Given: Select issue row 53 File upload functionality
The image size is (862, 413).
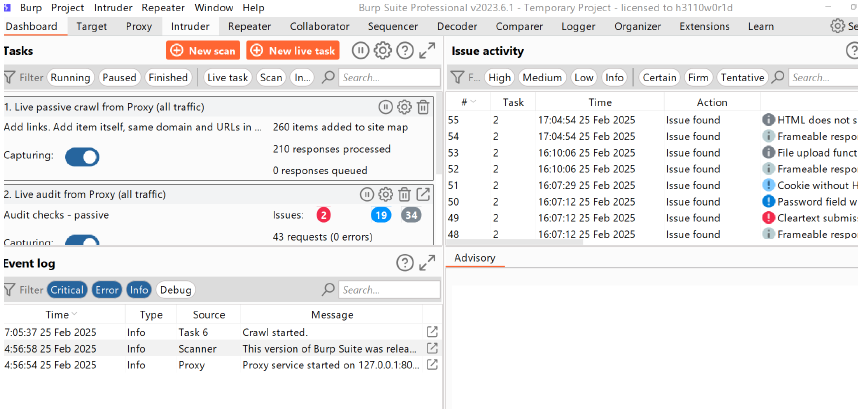Looking at the screenshot, I should [654, 152].
